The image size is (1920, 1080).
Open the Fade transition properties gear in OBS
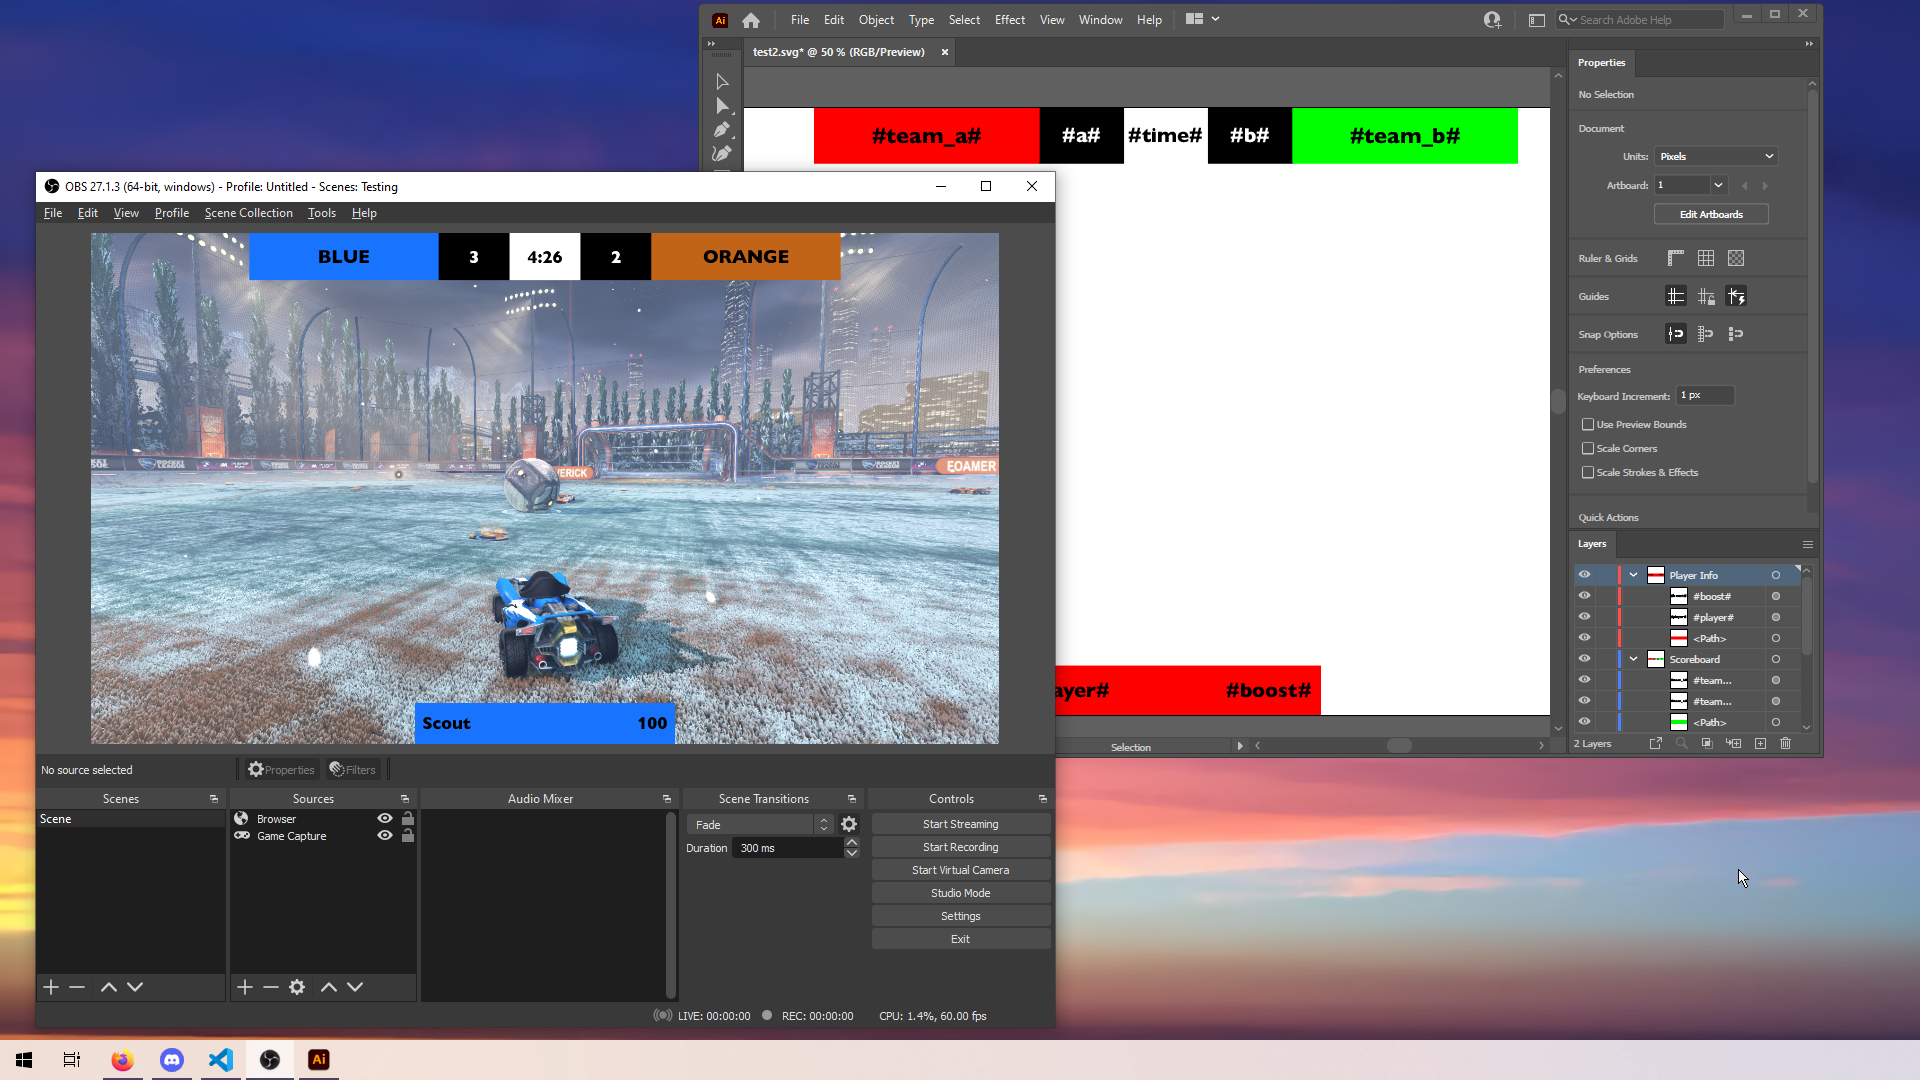tap(848, 824)
